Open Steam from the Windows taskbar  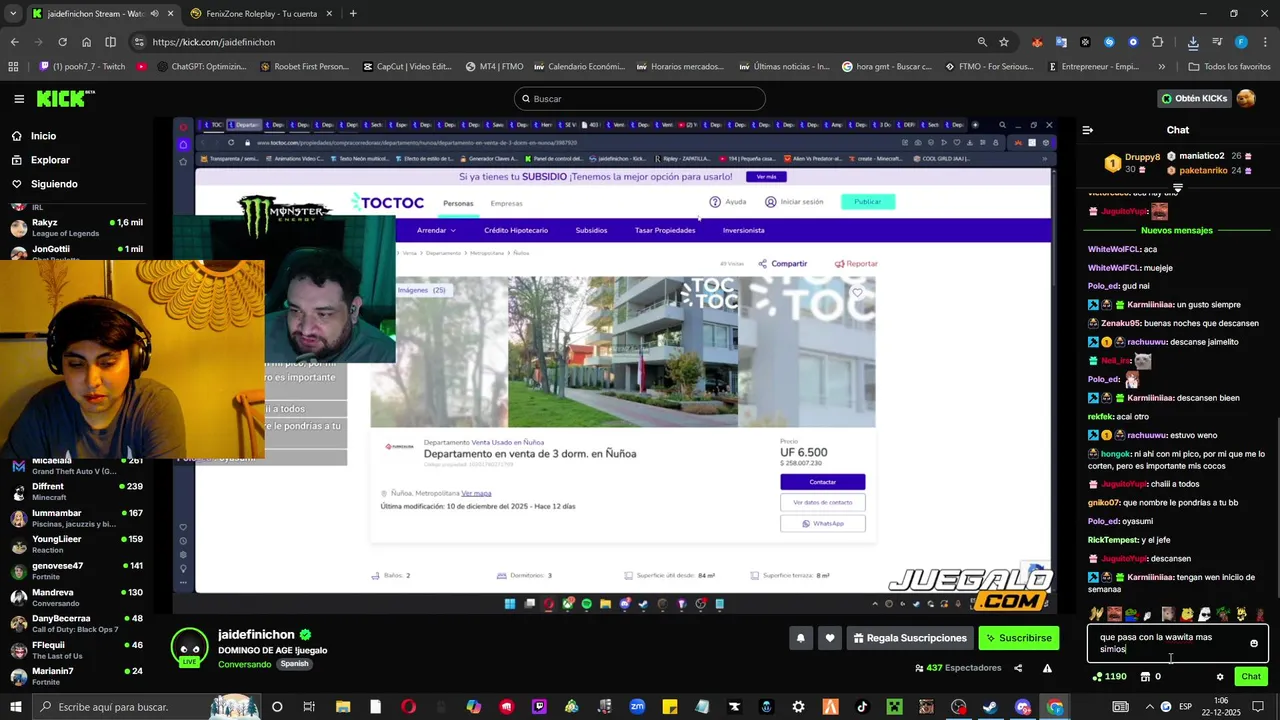989,707
